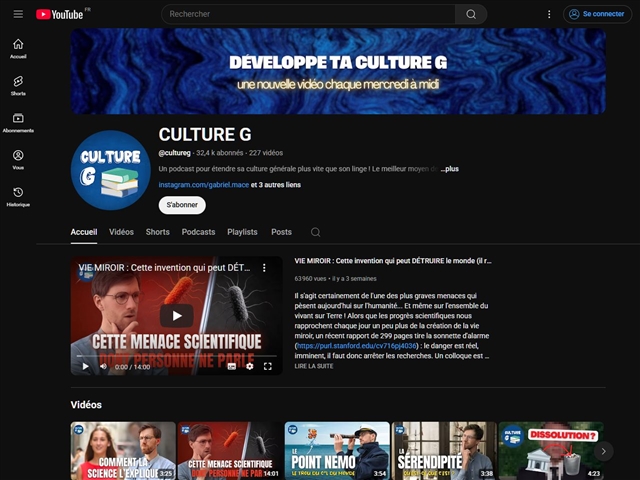Click the channel banner image

pyautogui.click(x=338, y=71)
